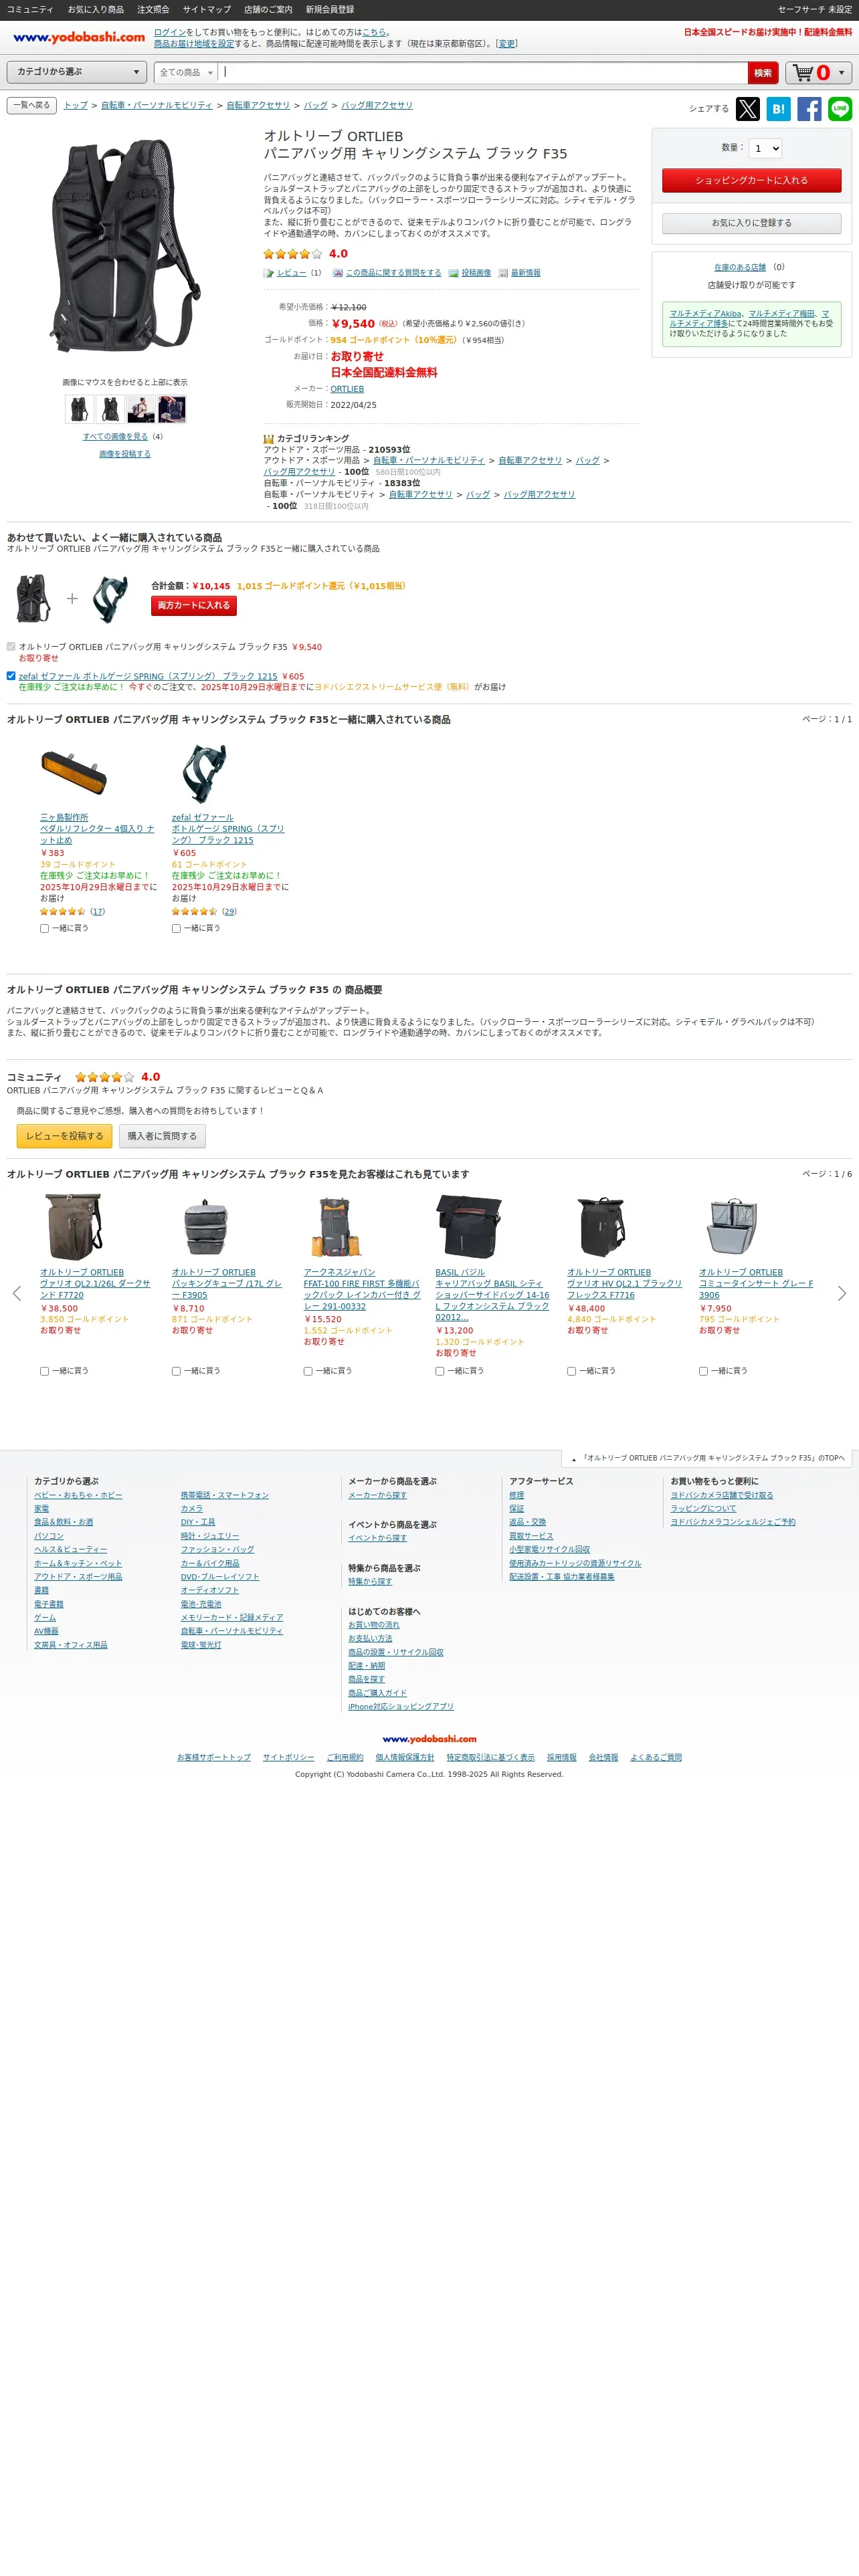This screenshot has width=859, height=2576.
Task: Toggle ORTLIEB carrying system bundle checkbox
Action: [11, 647]
